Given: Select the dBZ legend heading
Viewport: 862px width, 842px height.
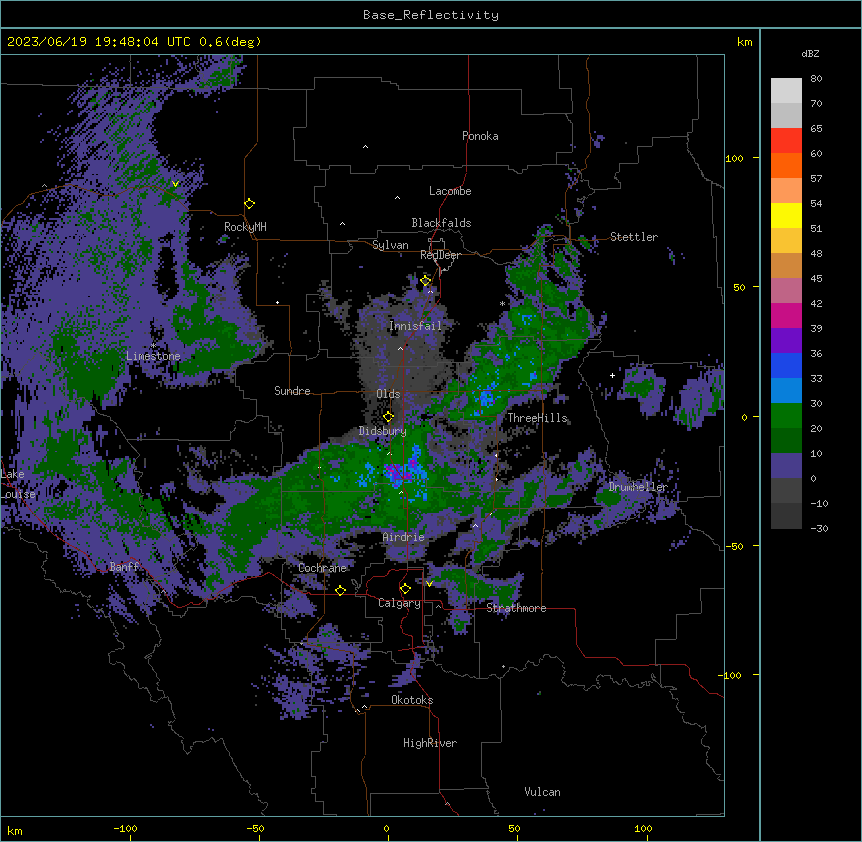Looking at the screenshot, I should click(x=810, y=53).
